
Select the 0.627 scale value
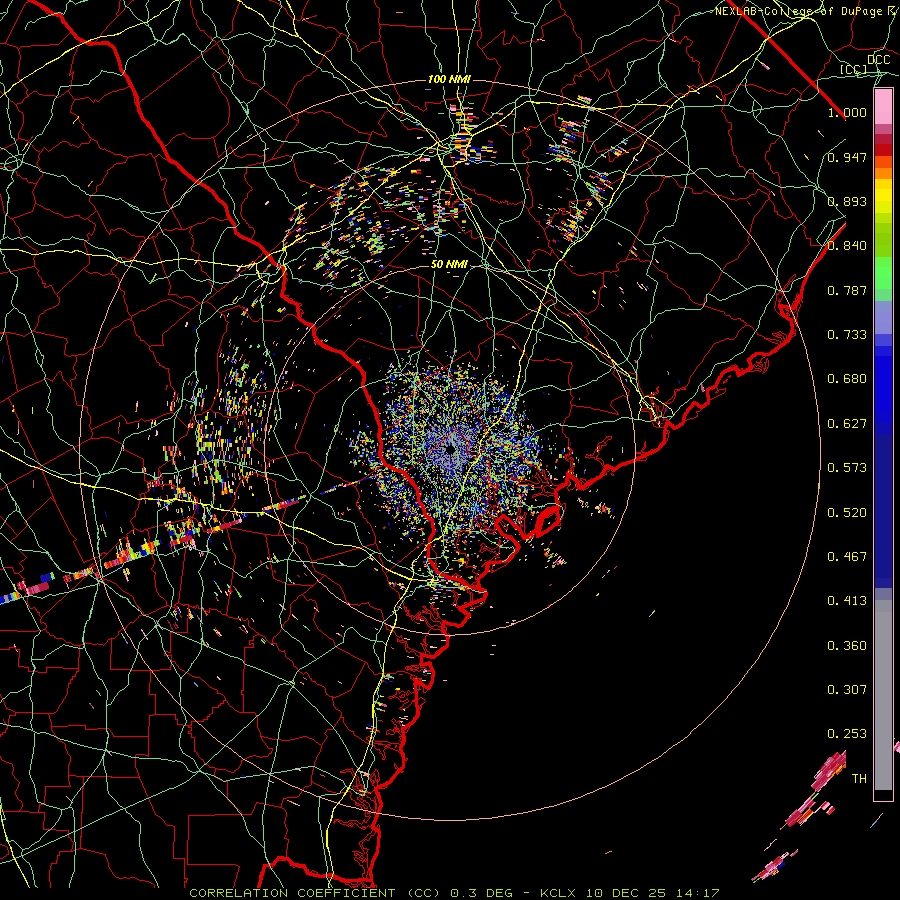coord(847,424)
